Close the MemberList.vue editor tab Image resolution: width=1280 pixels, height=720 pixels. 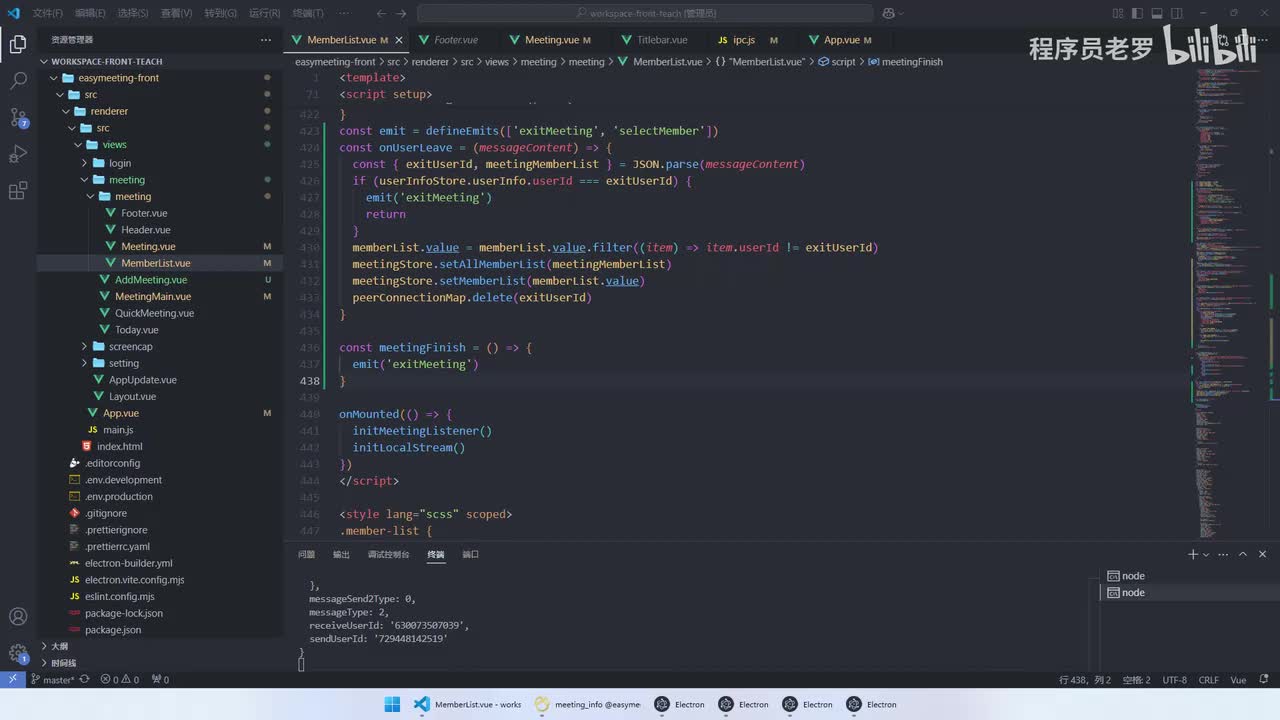(399, 40)
